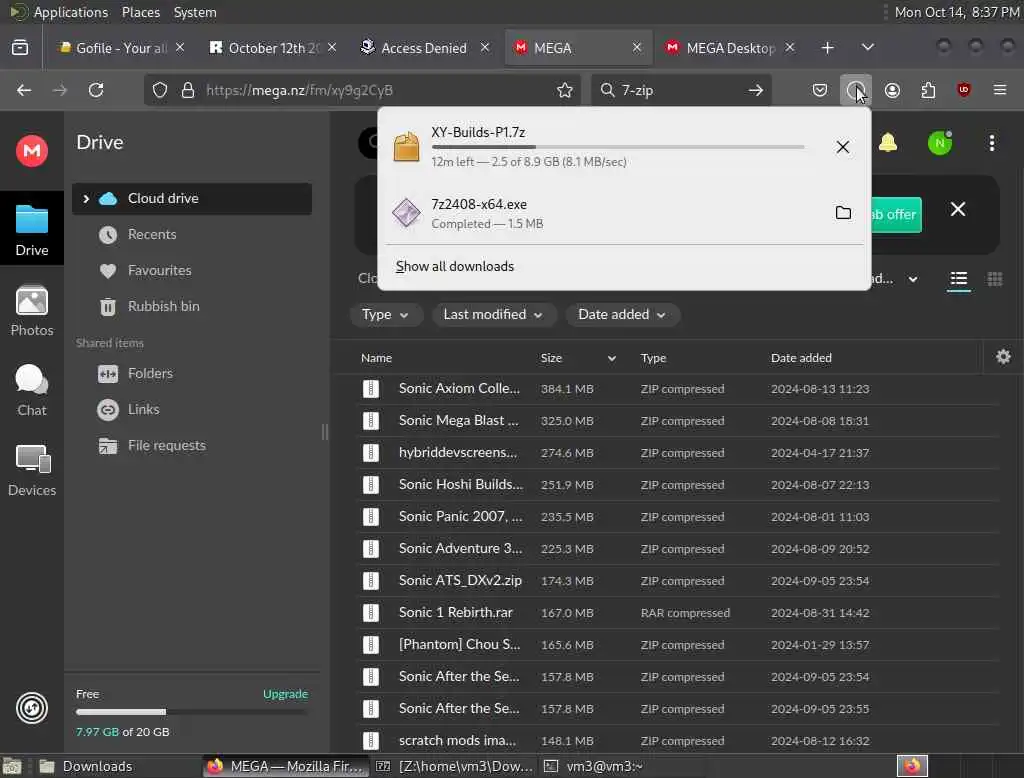This screenshot has width=1024, height=778.
Task: Open the Rubbish bin
Action: coord(163,306)
